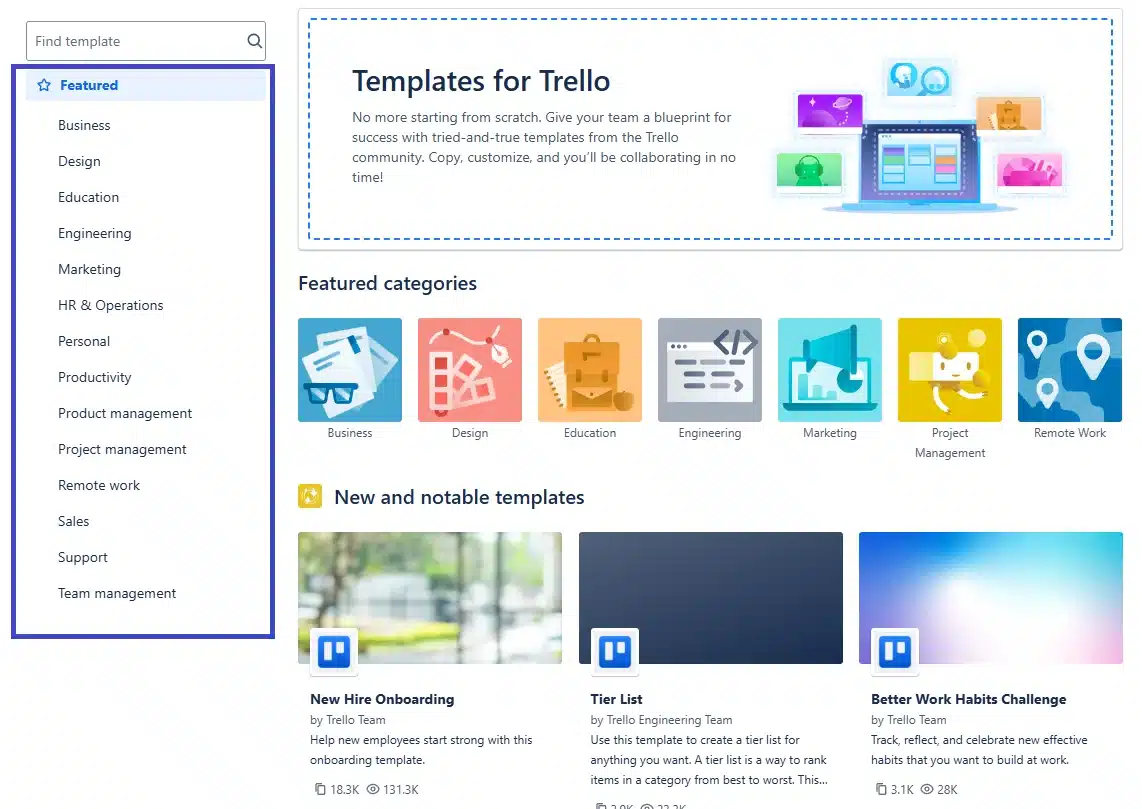Select Education in the sidebar list
Viewport: 1142px width, 809px height.
point(88,197)
